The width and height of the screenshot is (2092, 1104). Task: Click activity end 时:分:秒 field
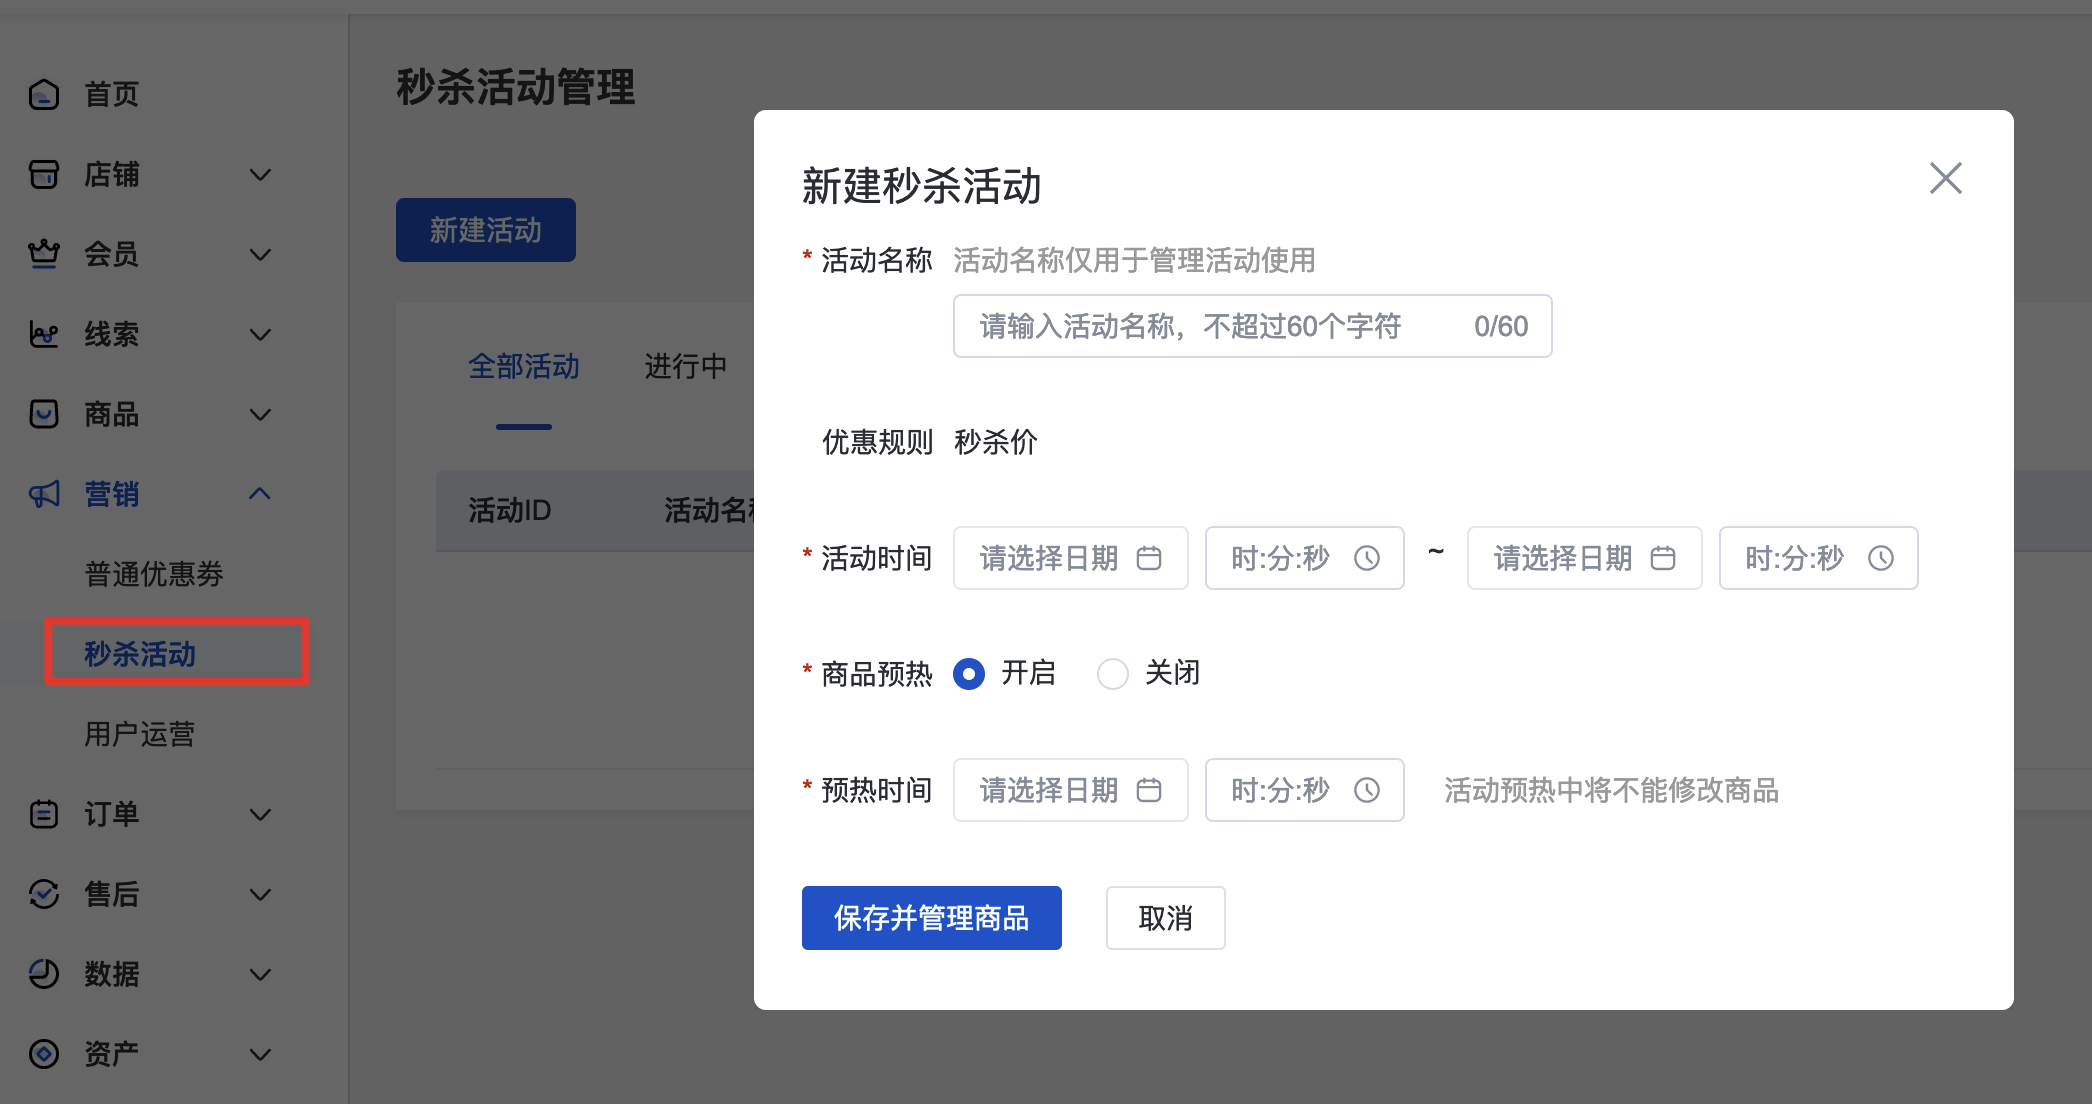[1819, 558]
